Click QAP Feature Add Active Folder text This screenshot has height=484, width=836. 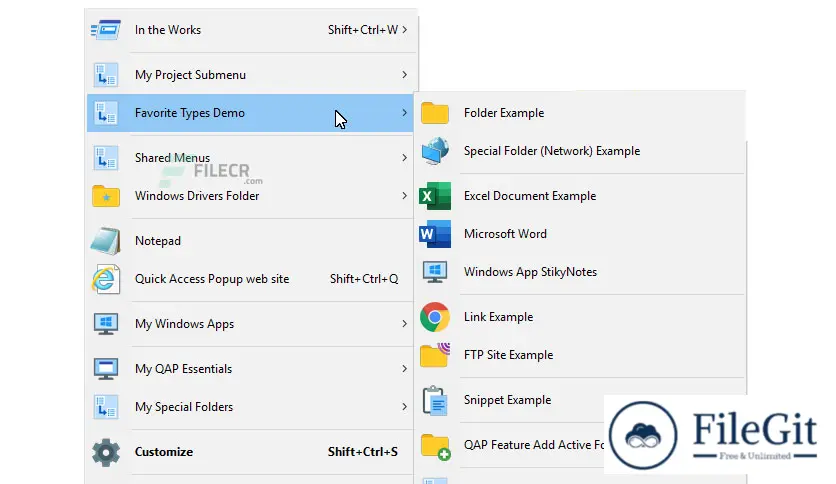tap(534, 445)
